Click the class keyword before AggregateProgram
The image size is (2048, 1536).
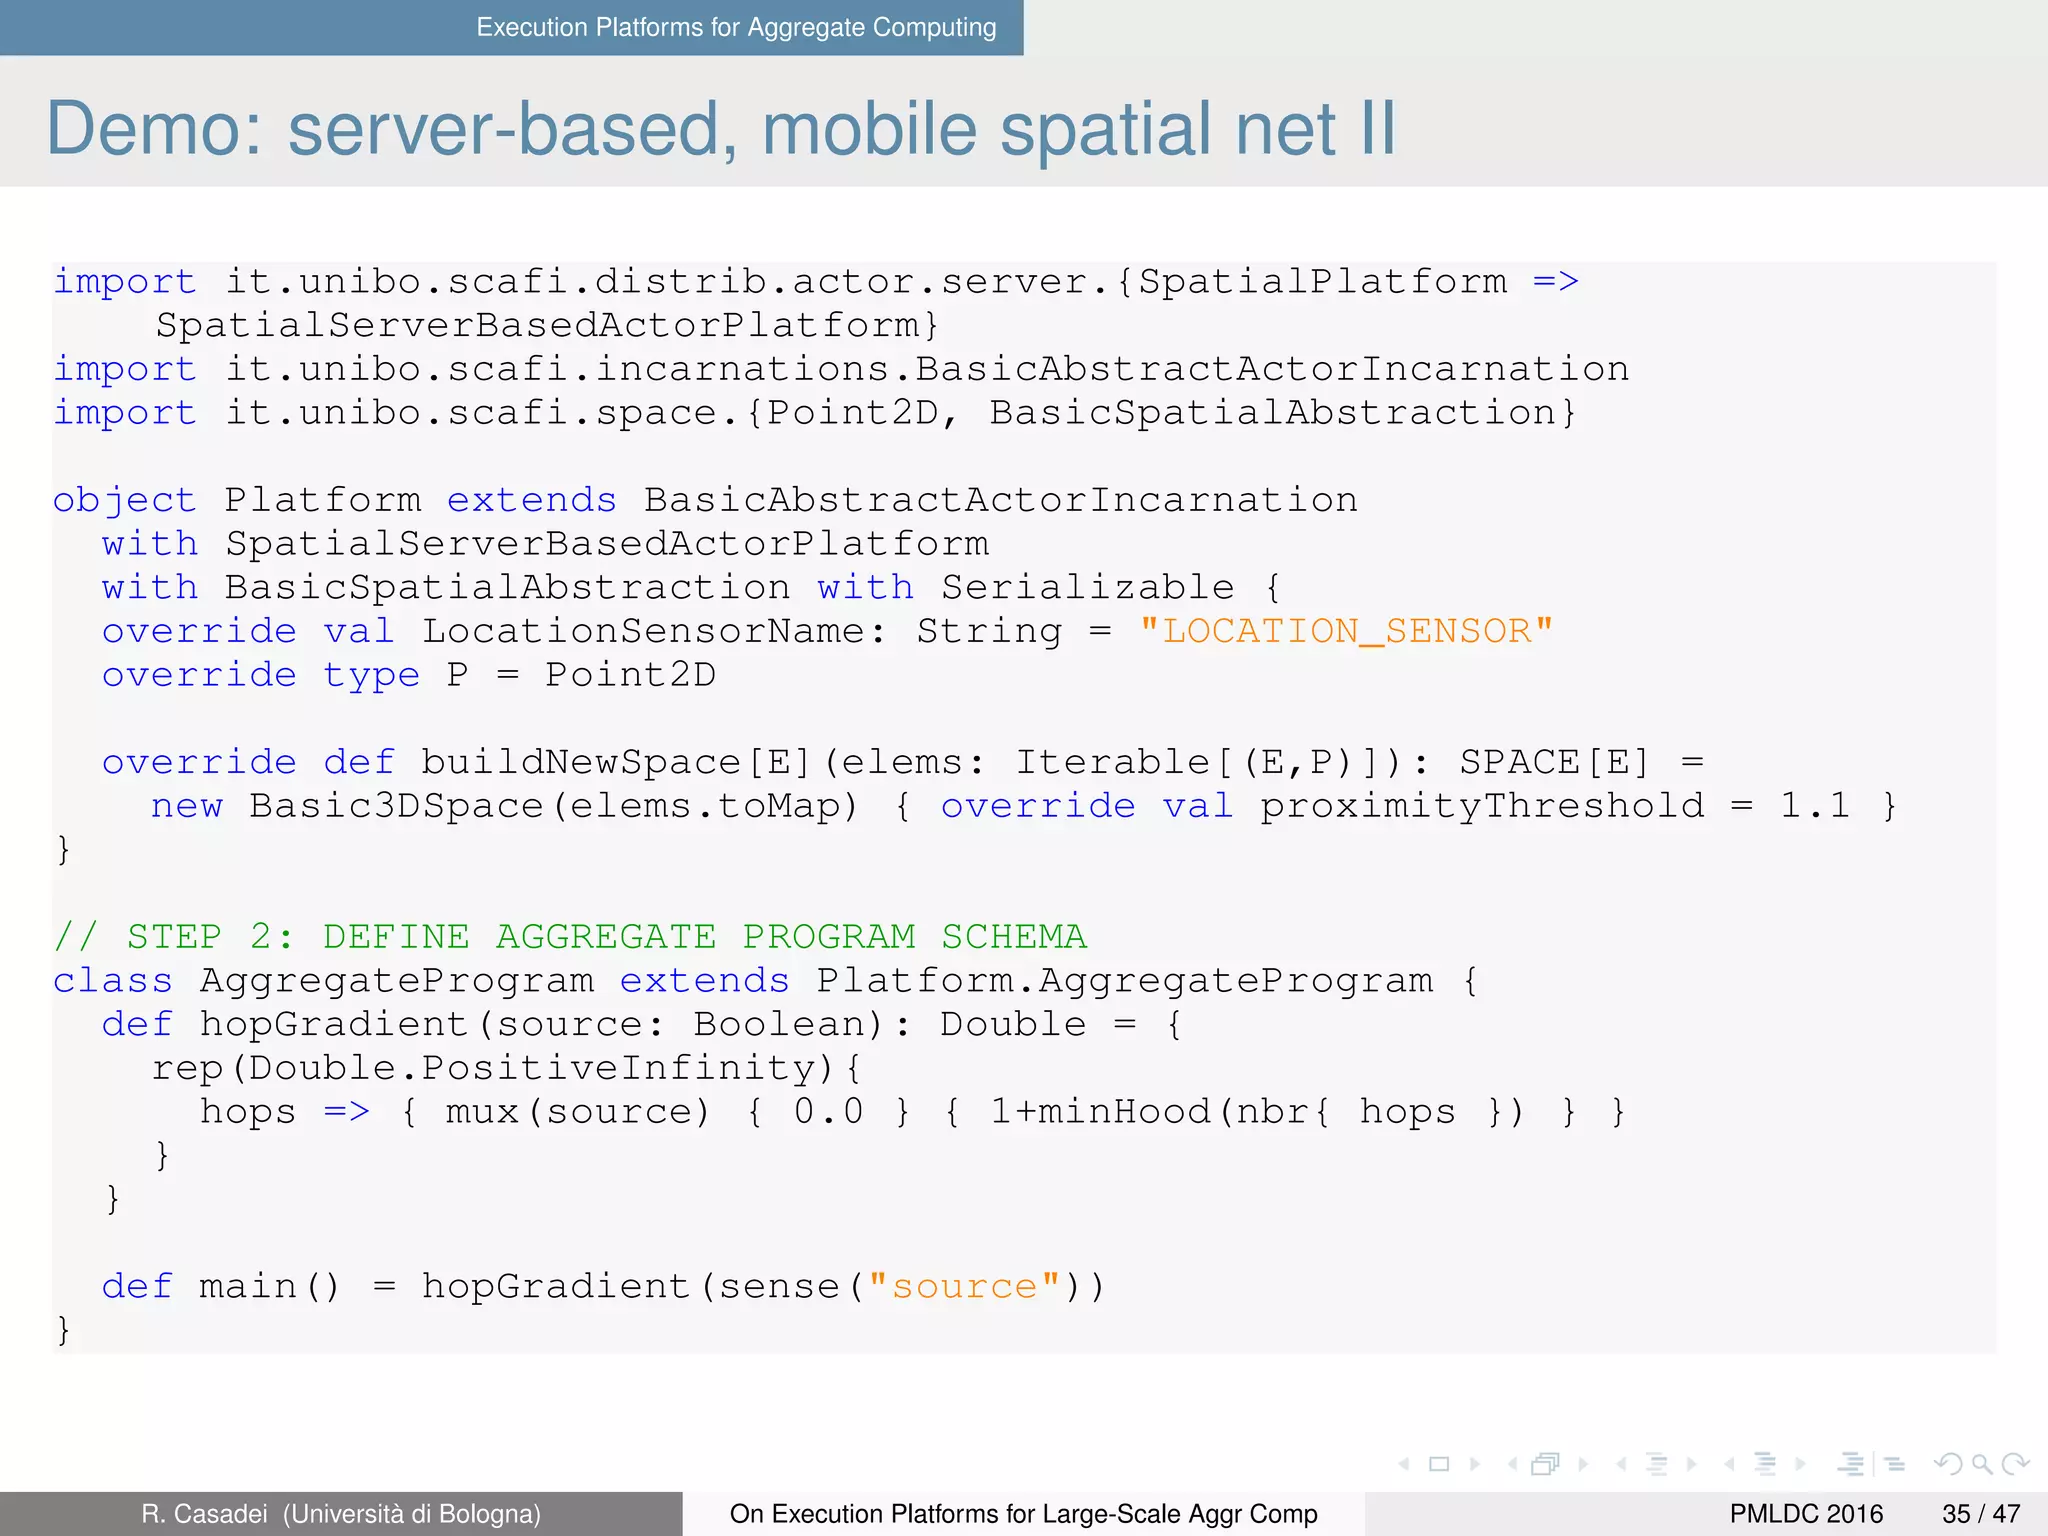112,981
